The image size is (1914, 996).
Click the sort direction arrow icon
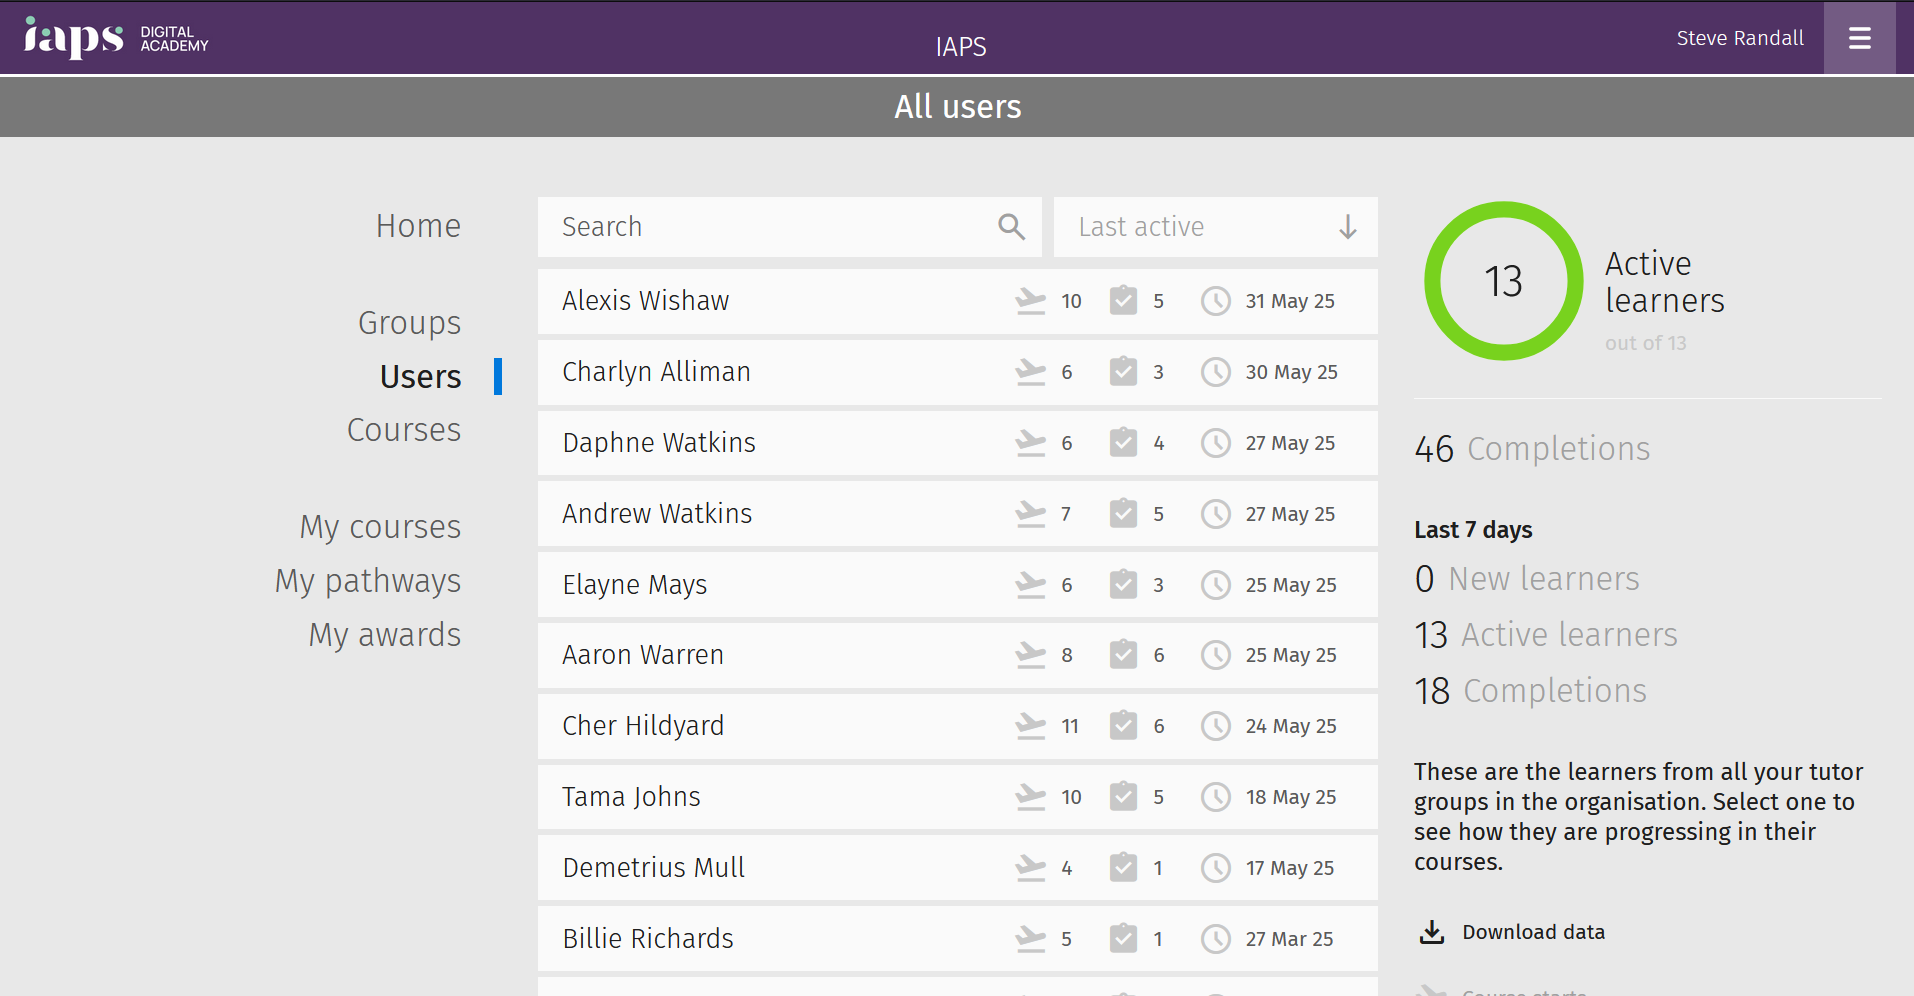(x=1348, y=227)
